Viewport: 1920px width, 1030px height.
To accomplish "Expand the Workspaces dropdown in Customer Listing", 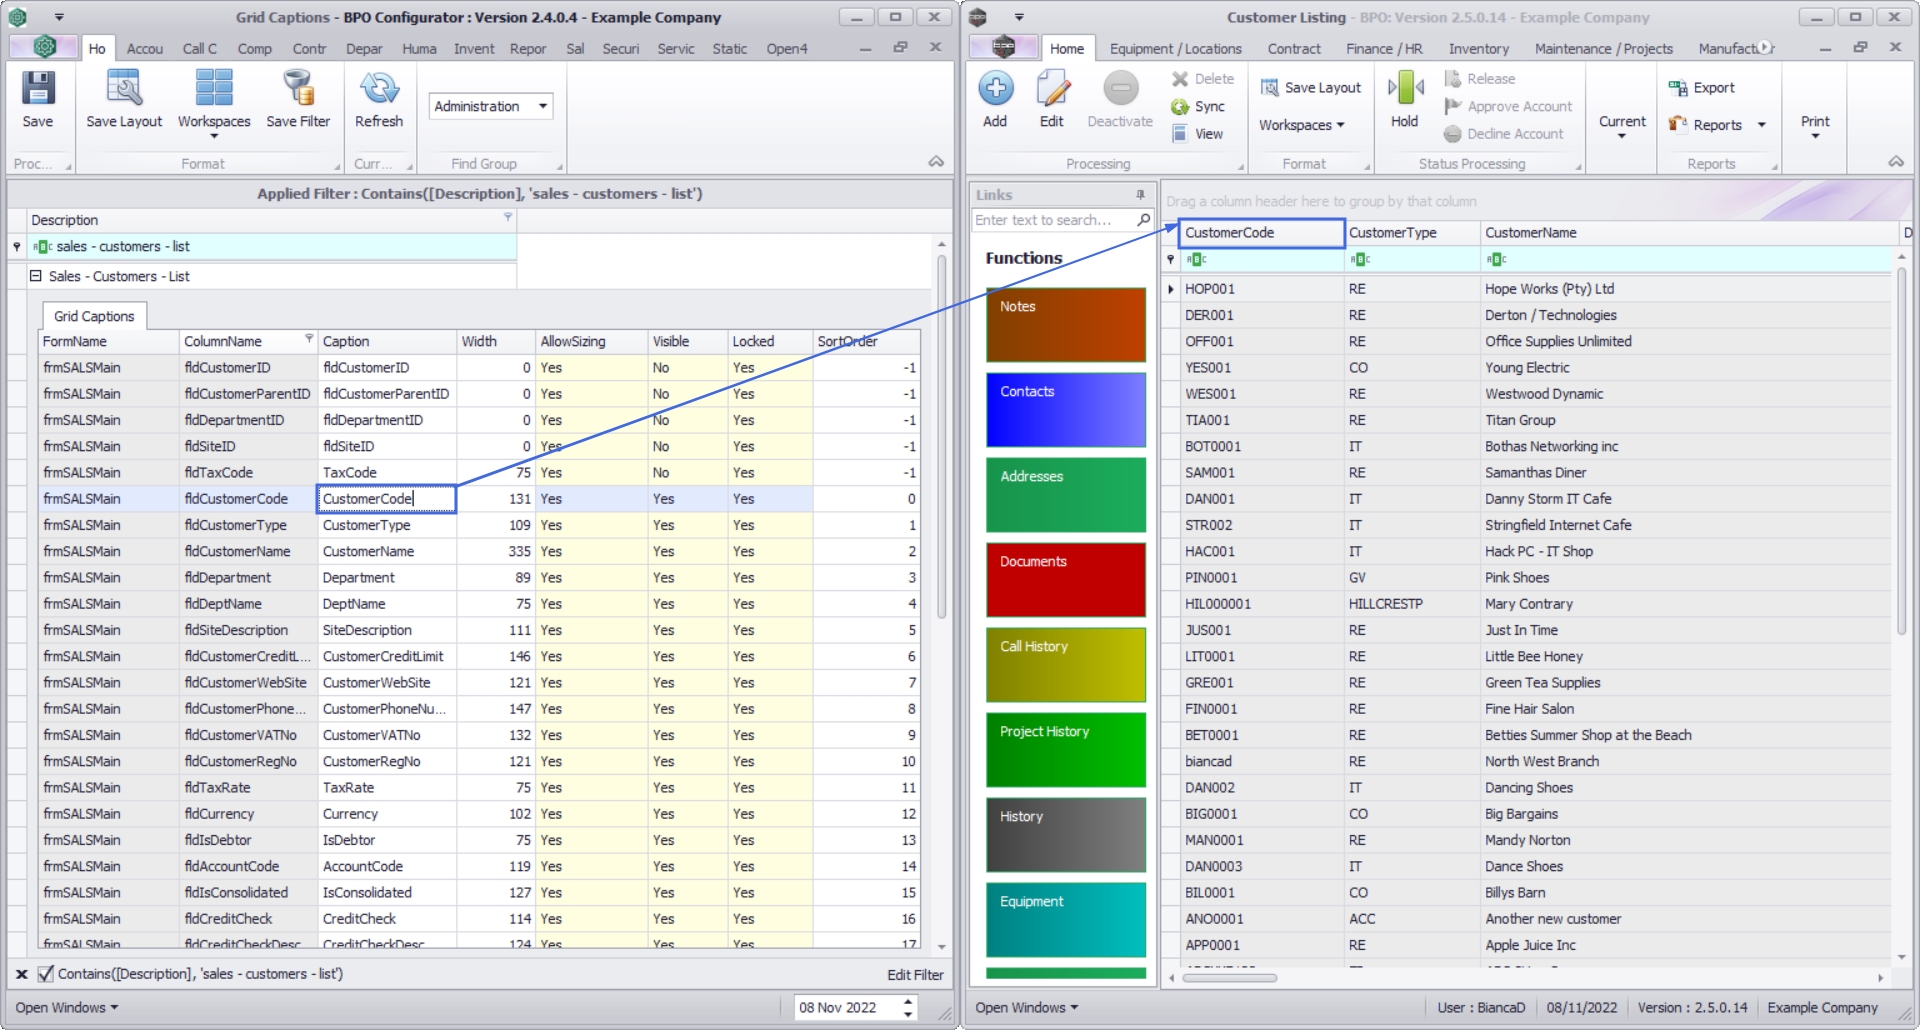I will 1340,126.
